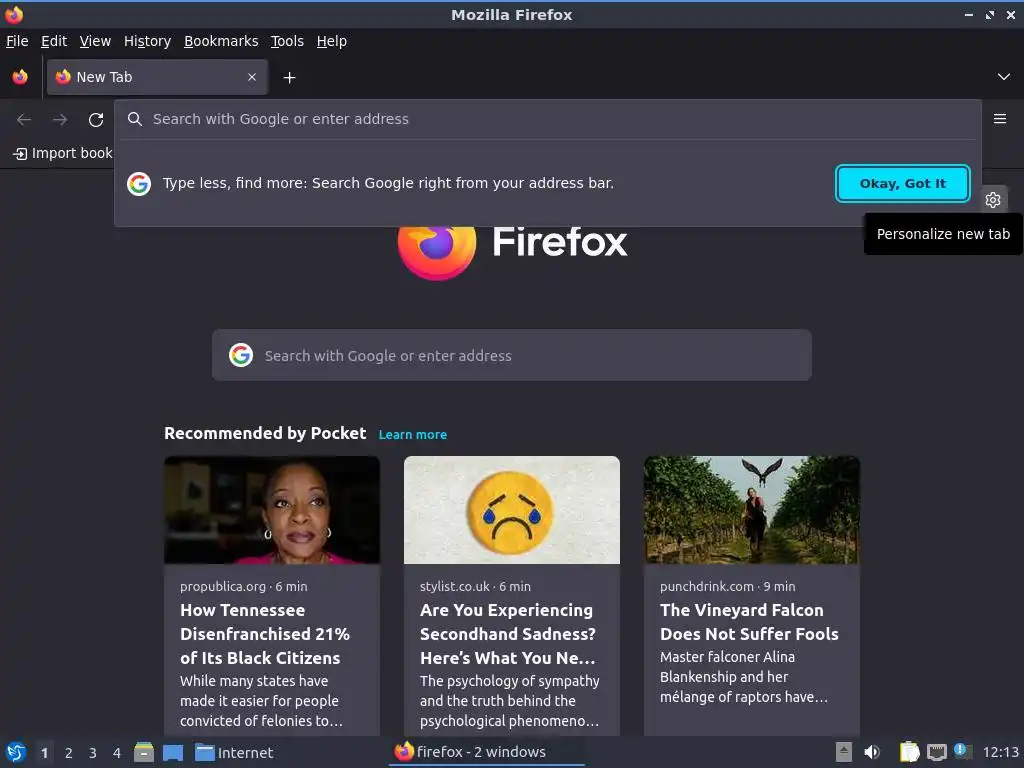Screen dimensions: 1024x768
Task: Minimize the Mozilla Firefox window
Action: 968,15
